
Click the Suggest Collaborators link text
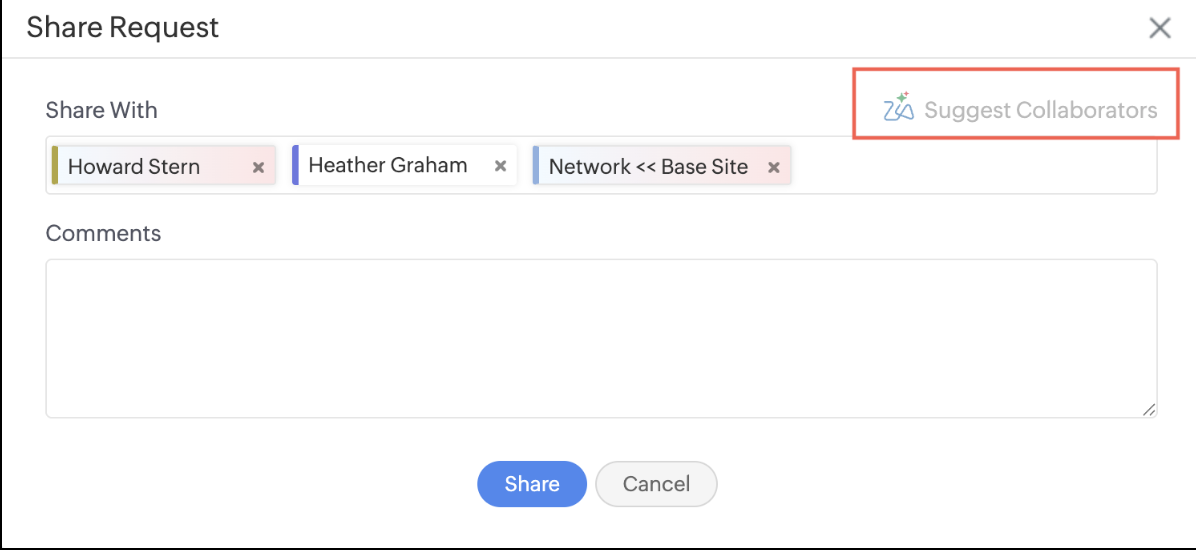point(1040,110)
